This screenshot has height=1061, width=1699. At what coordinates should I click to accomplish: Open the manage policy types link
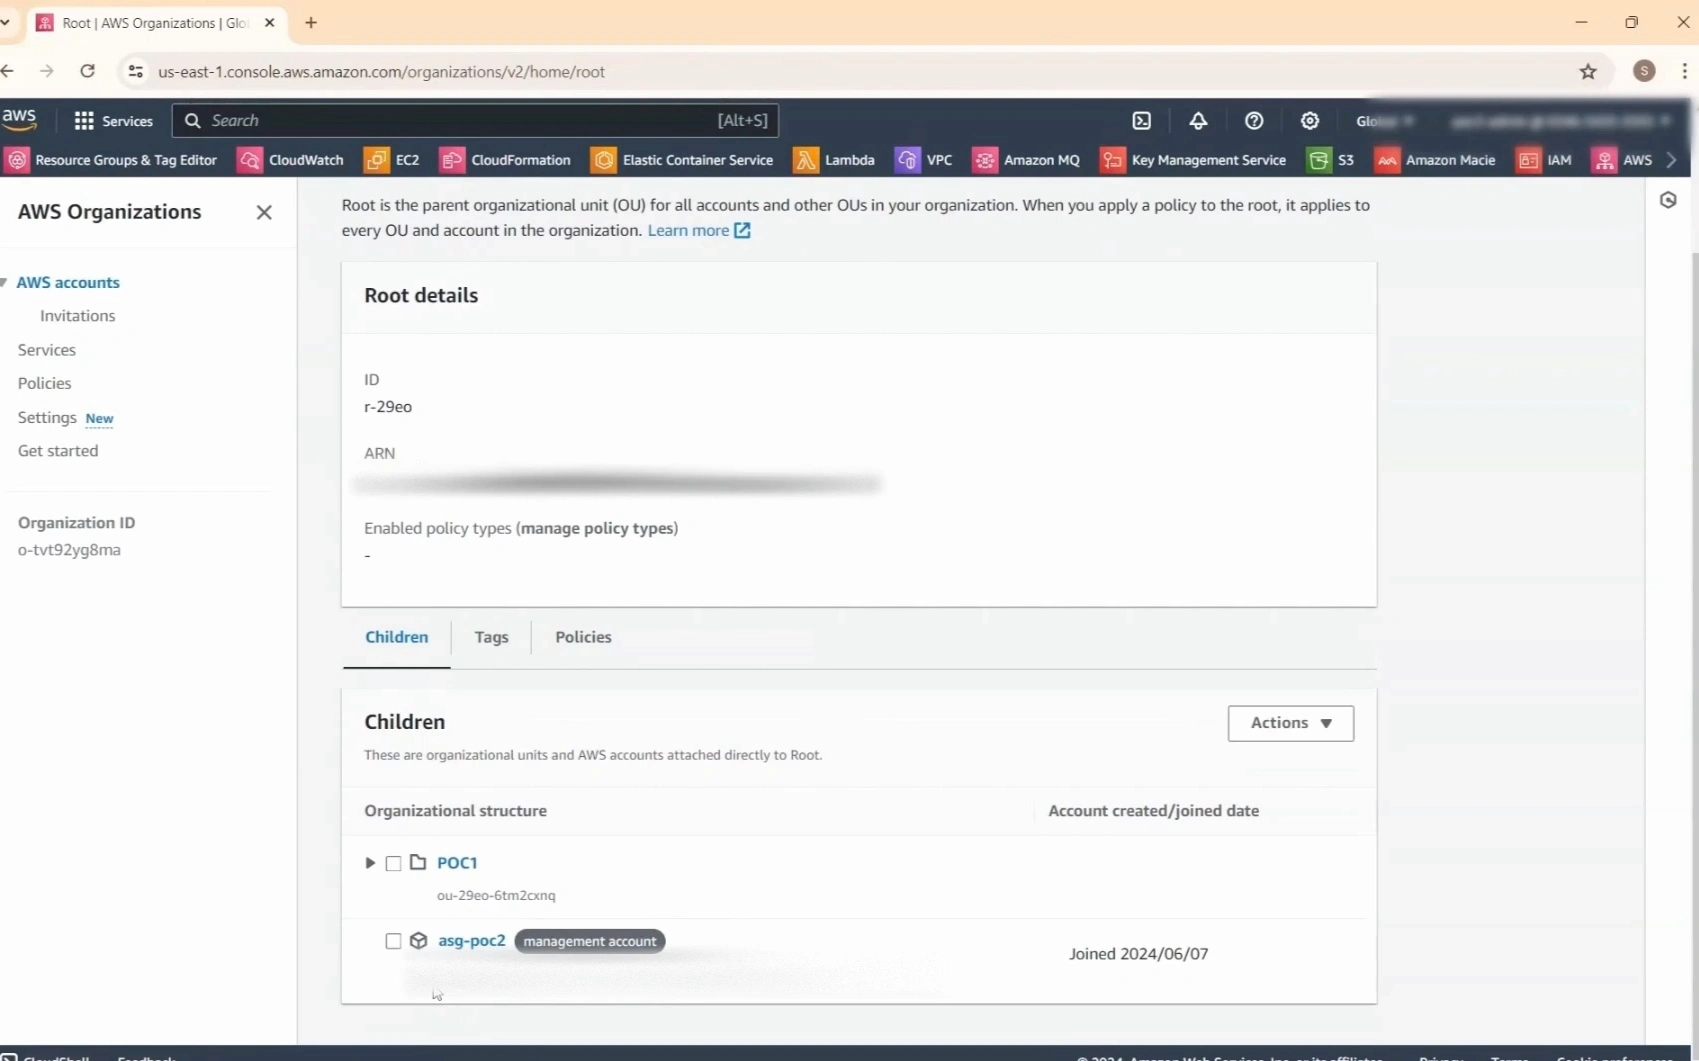coord(597,528)
